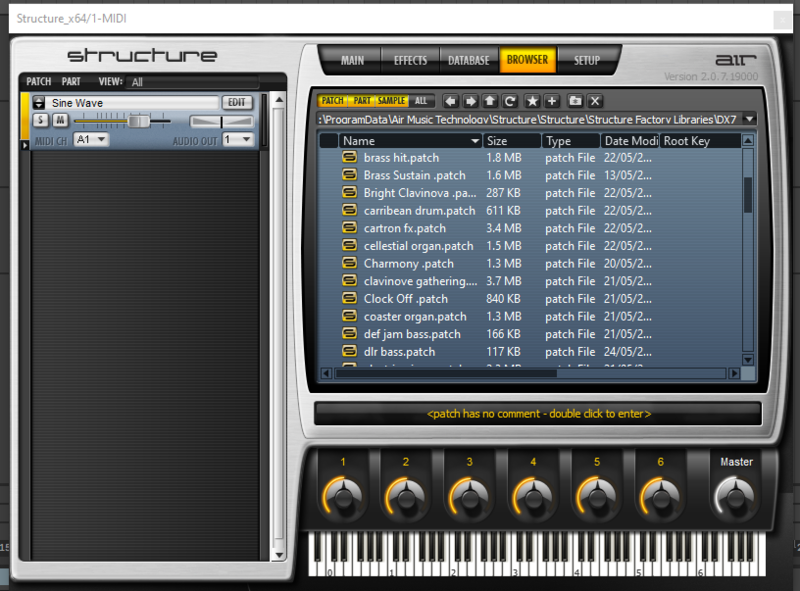Click smart knob 3

[x=469, y=496]
